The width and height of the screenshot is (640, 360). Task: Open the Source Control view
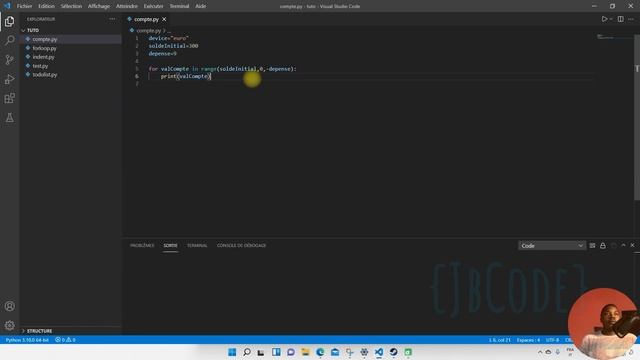tap(9, 60)
